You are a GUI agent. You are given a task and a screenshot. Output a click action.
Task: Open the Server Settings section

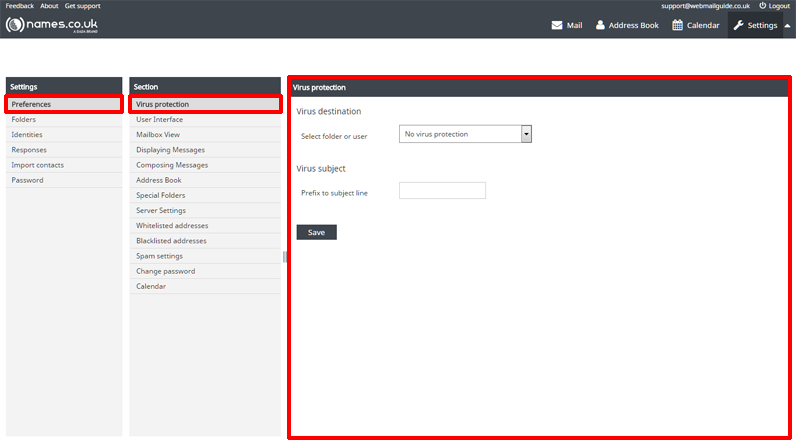point(161,210)
